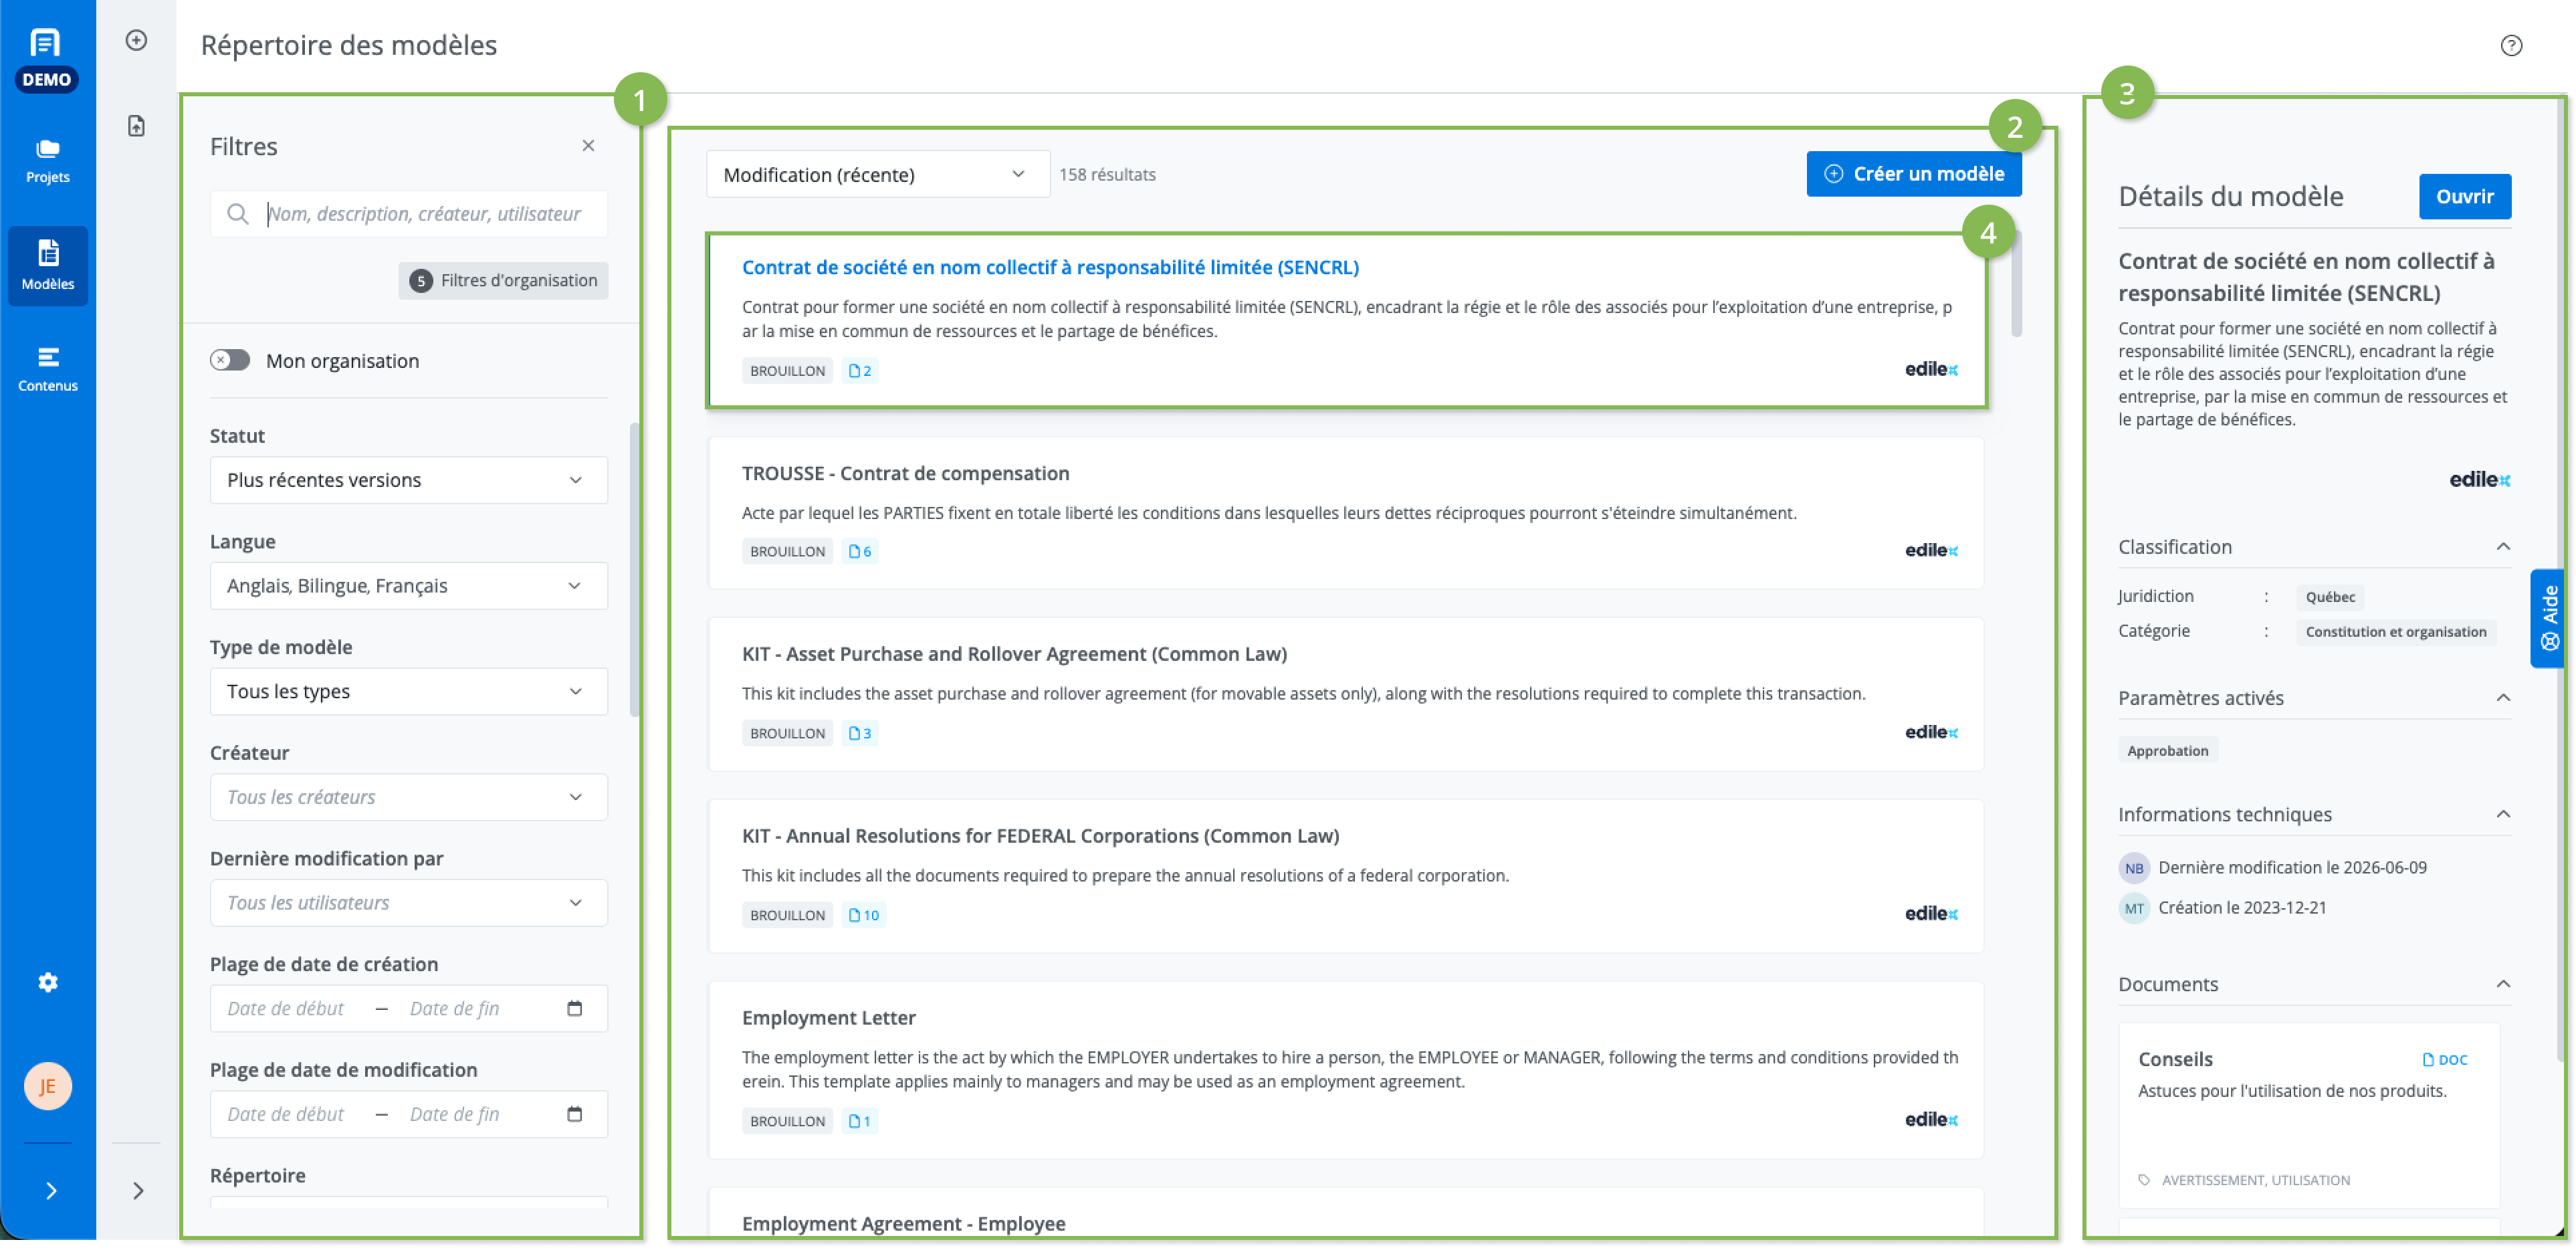Image resolution: width=2576 pixels, height=1248 pixels.
Task: Open the Type de modèle dropdown
Action: point(408,691)
